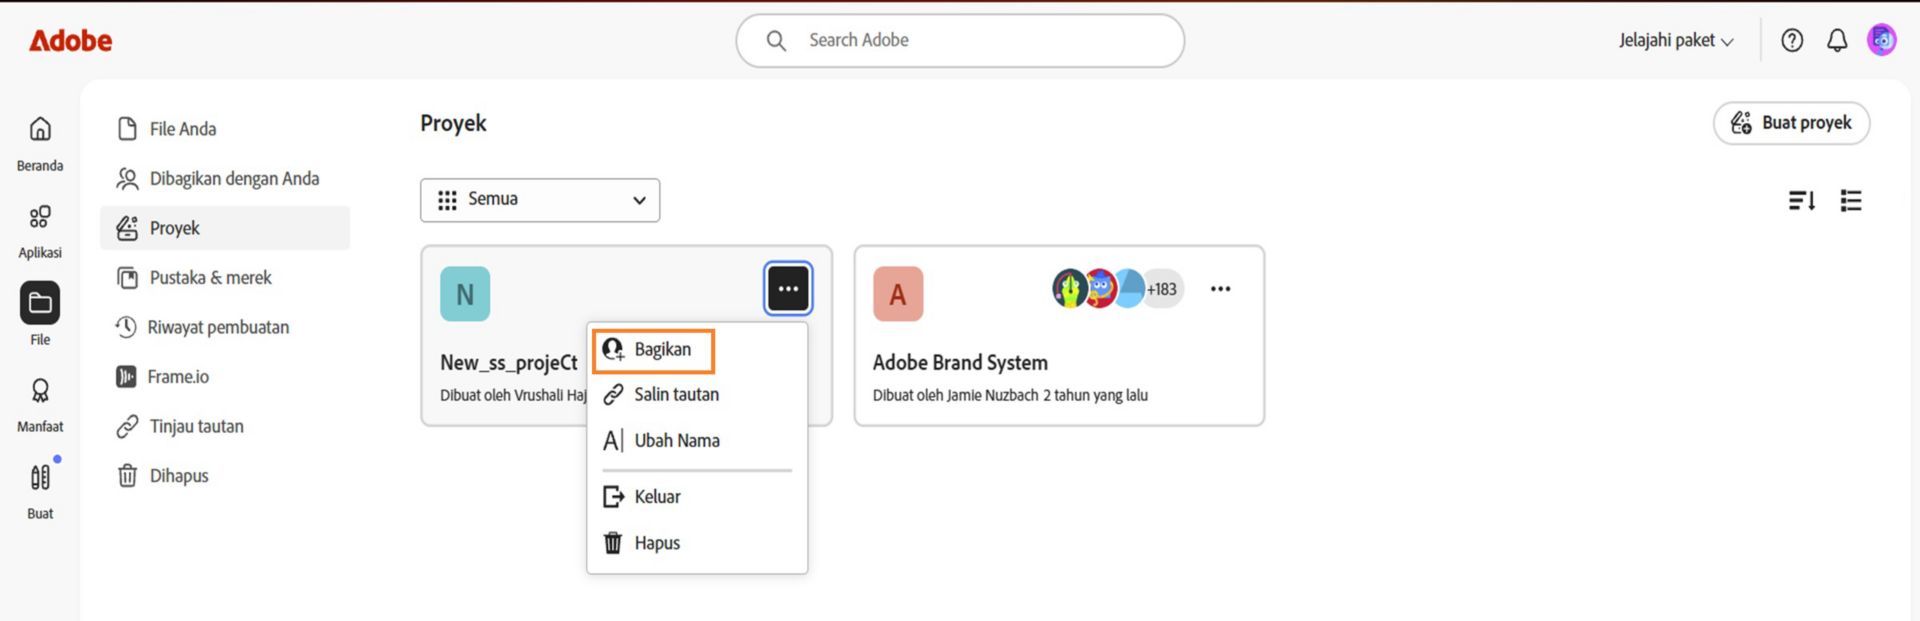Select the File folder icon in rail
Viewport: 1920px width, 621px height.
(x=40, y=303)
